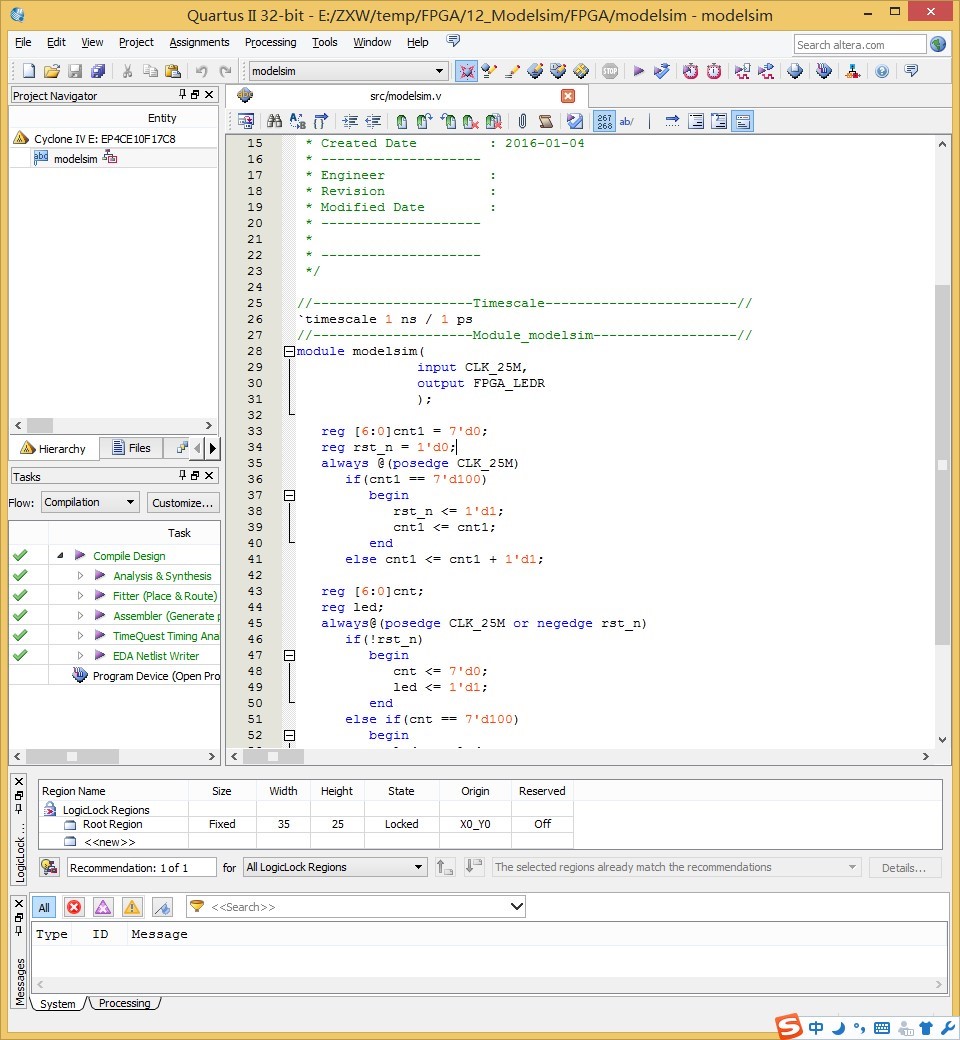
Task: Open the Flow Compilation dropdown
Action: point(89,502)
